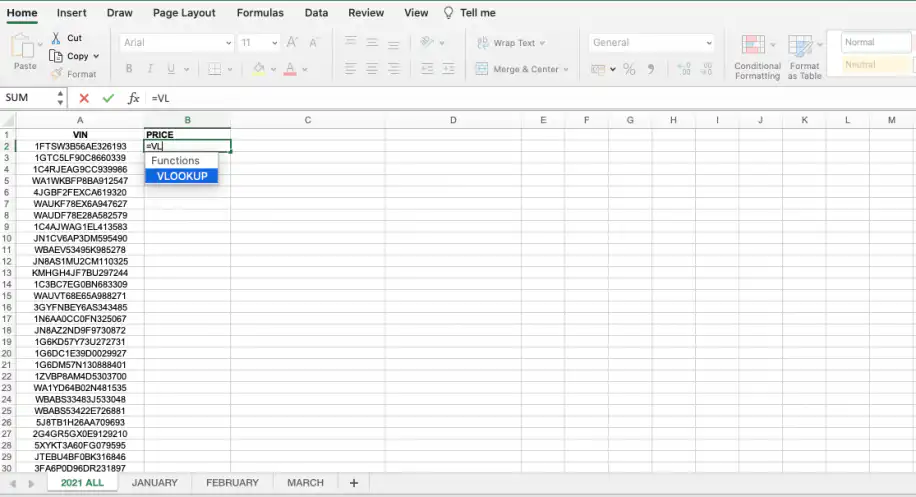Click the accounting currency format icon
This screenshot has height=497, width=916.
click(598, 69)
